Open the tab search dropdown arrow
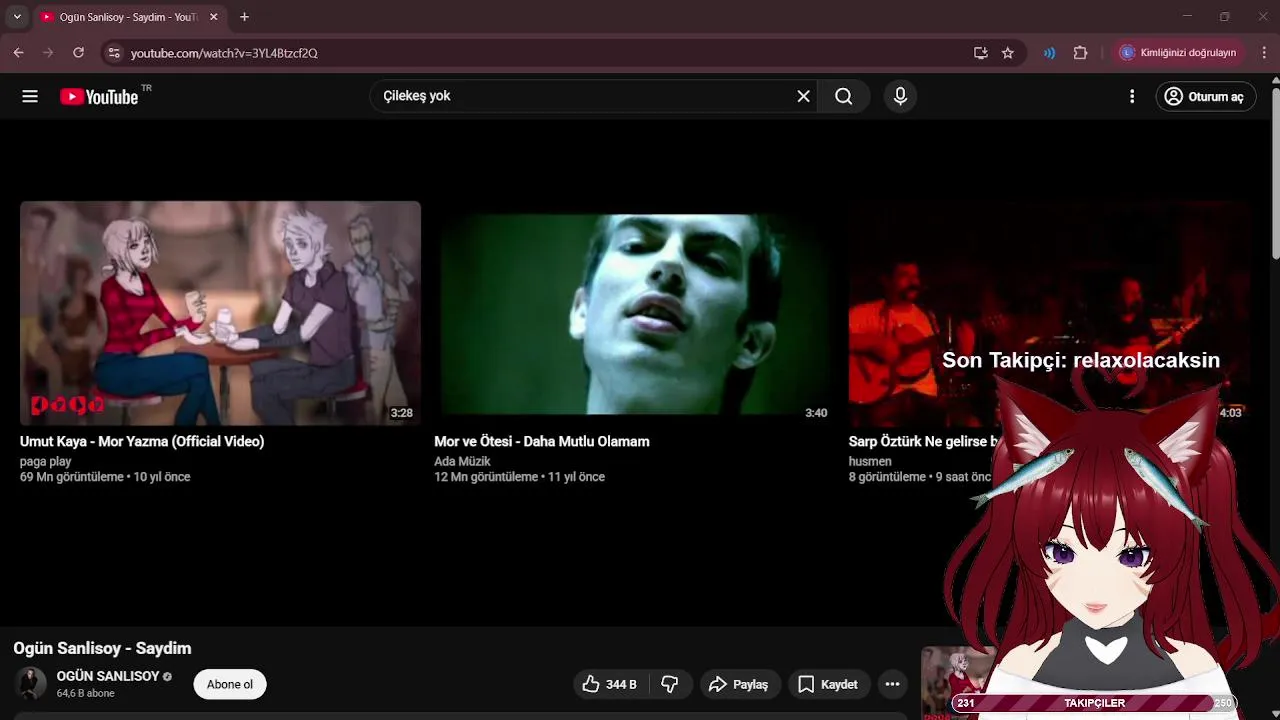The width and height of the screenshot is (1280, 720). 17,17
